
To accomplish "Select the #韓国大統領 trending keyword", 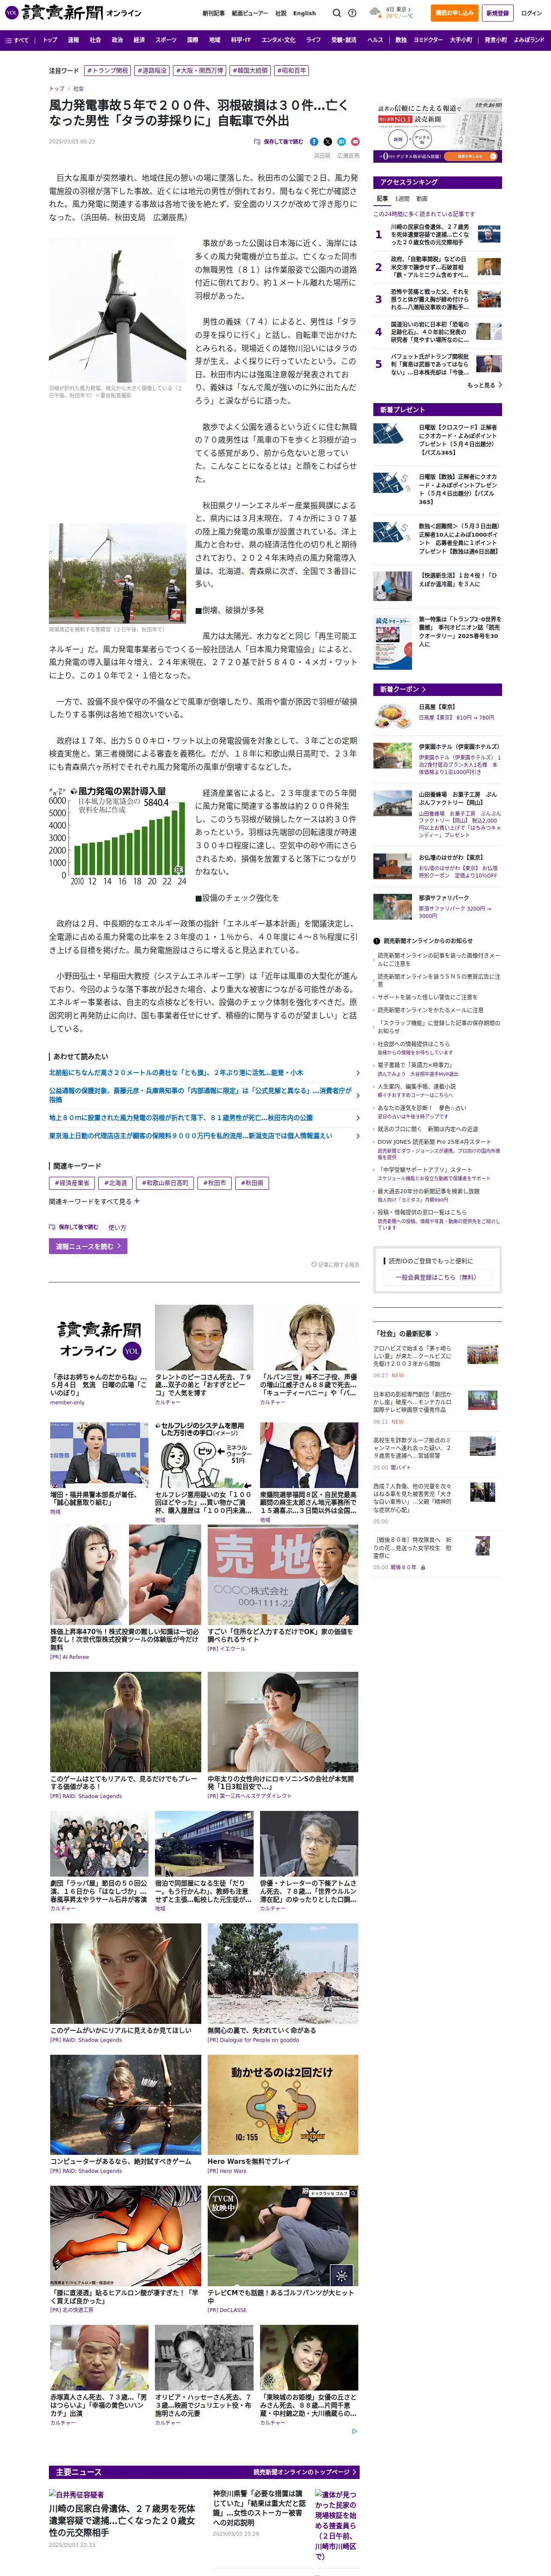I will tap(250, 71).
